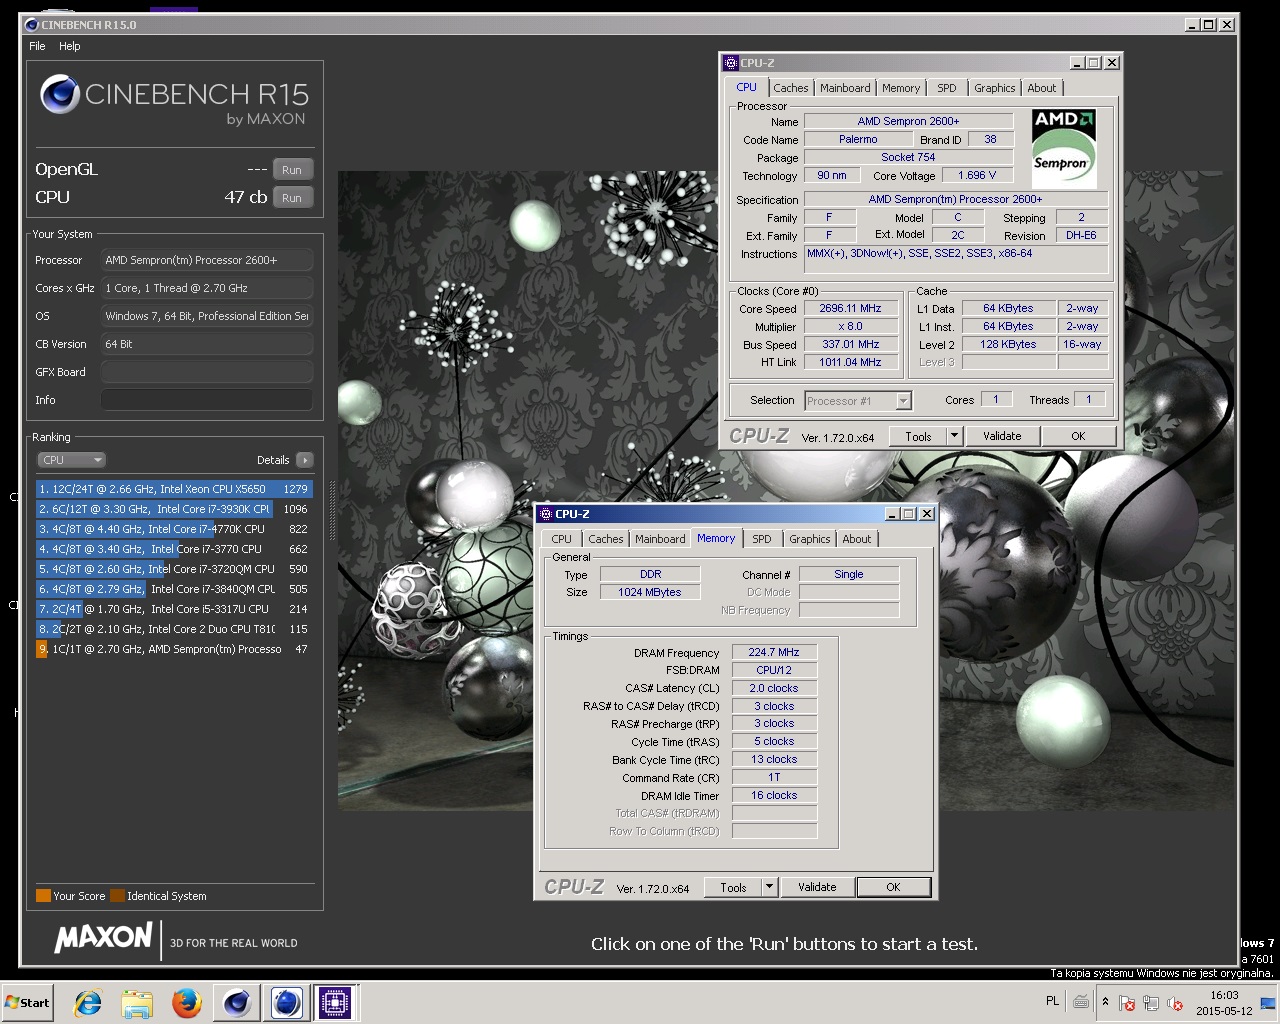Open Mainboard tab in lower CPU-Z window
Image resolution: width=1280 pixels, height=1024 pixels.
tap(660, 539)
